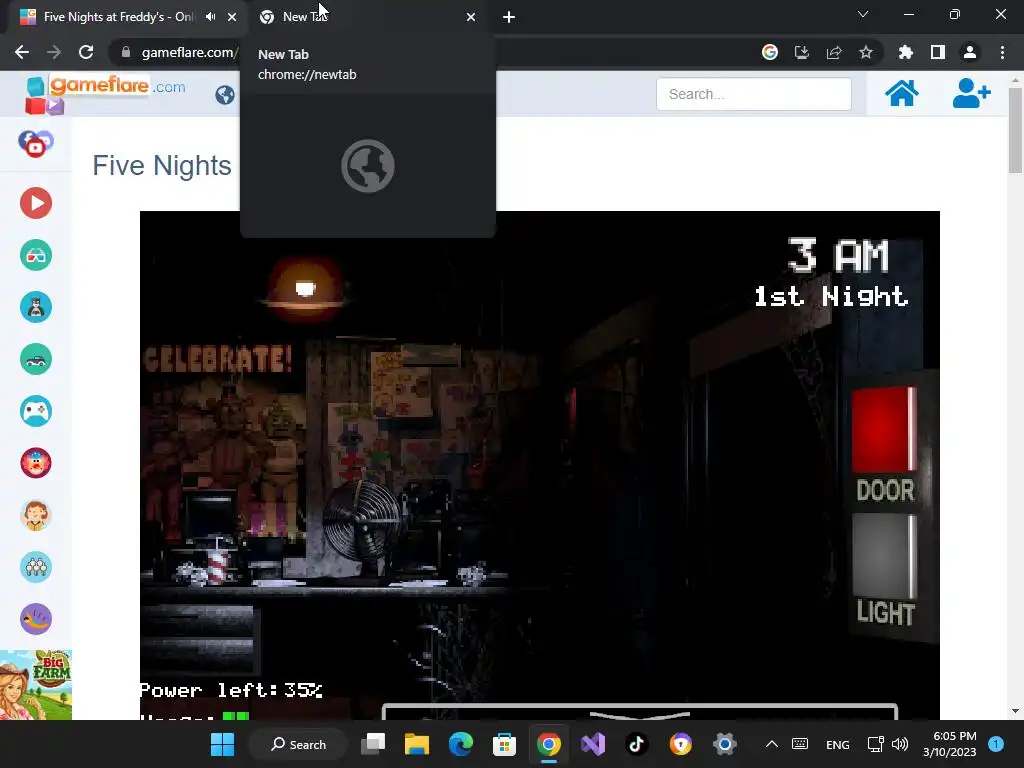The height and width of the screenshot is (768, 1024).
Task: Open Microsoft Store from taskbar
Action: tap(504, 744)
